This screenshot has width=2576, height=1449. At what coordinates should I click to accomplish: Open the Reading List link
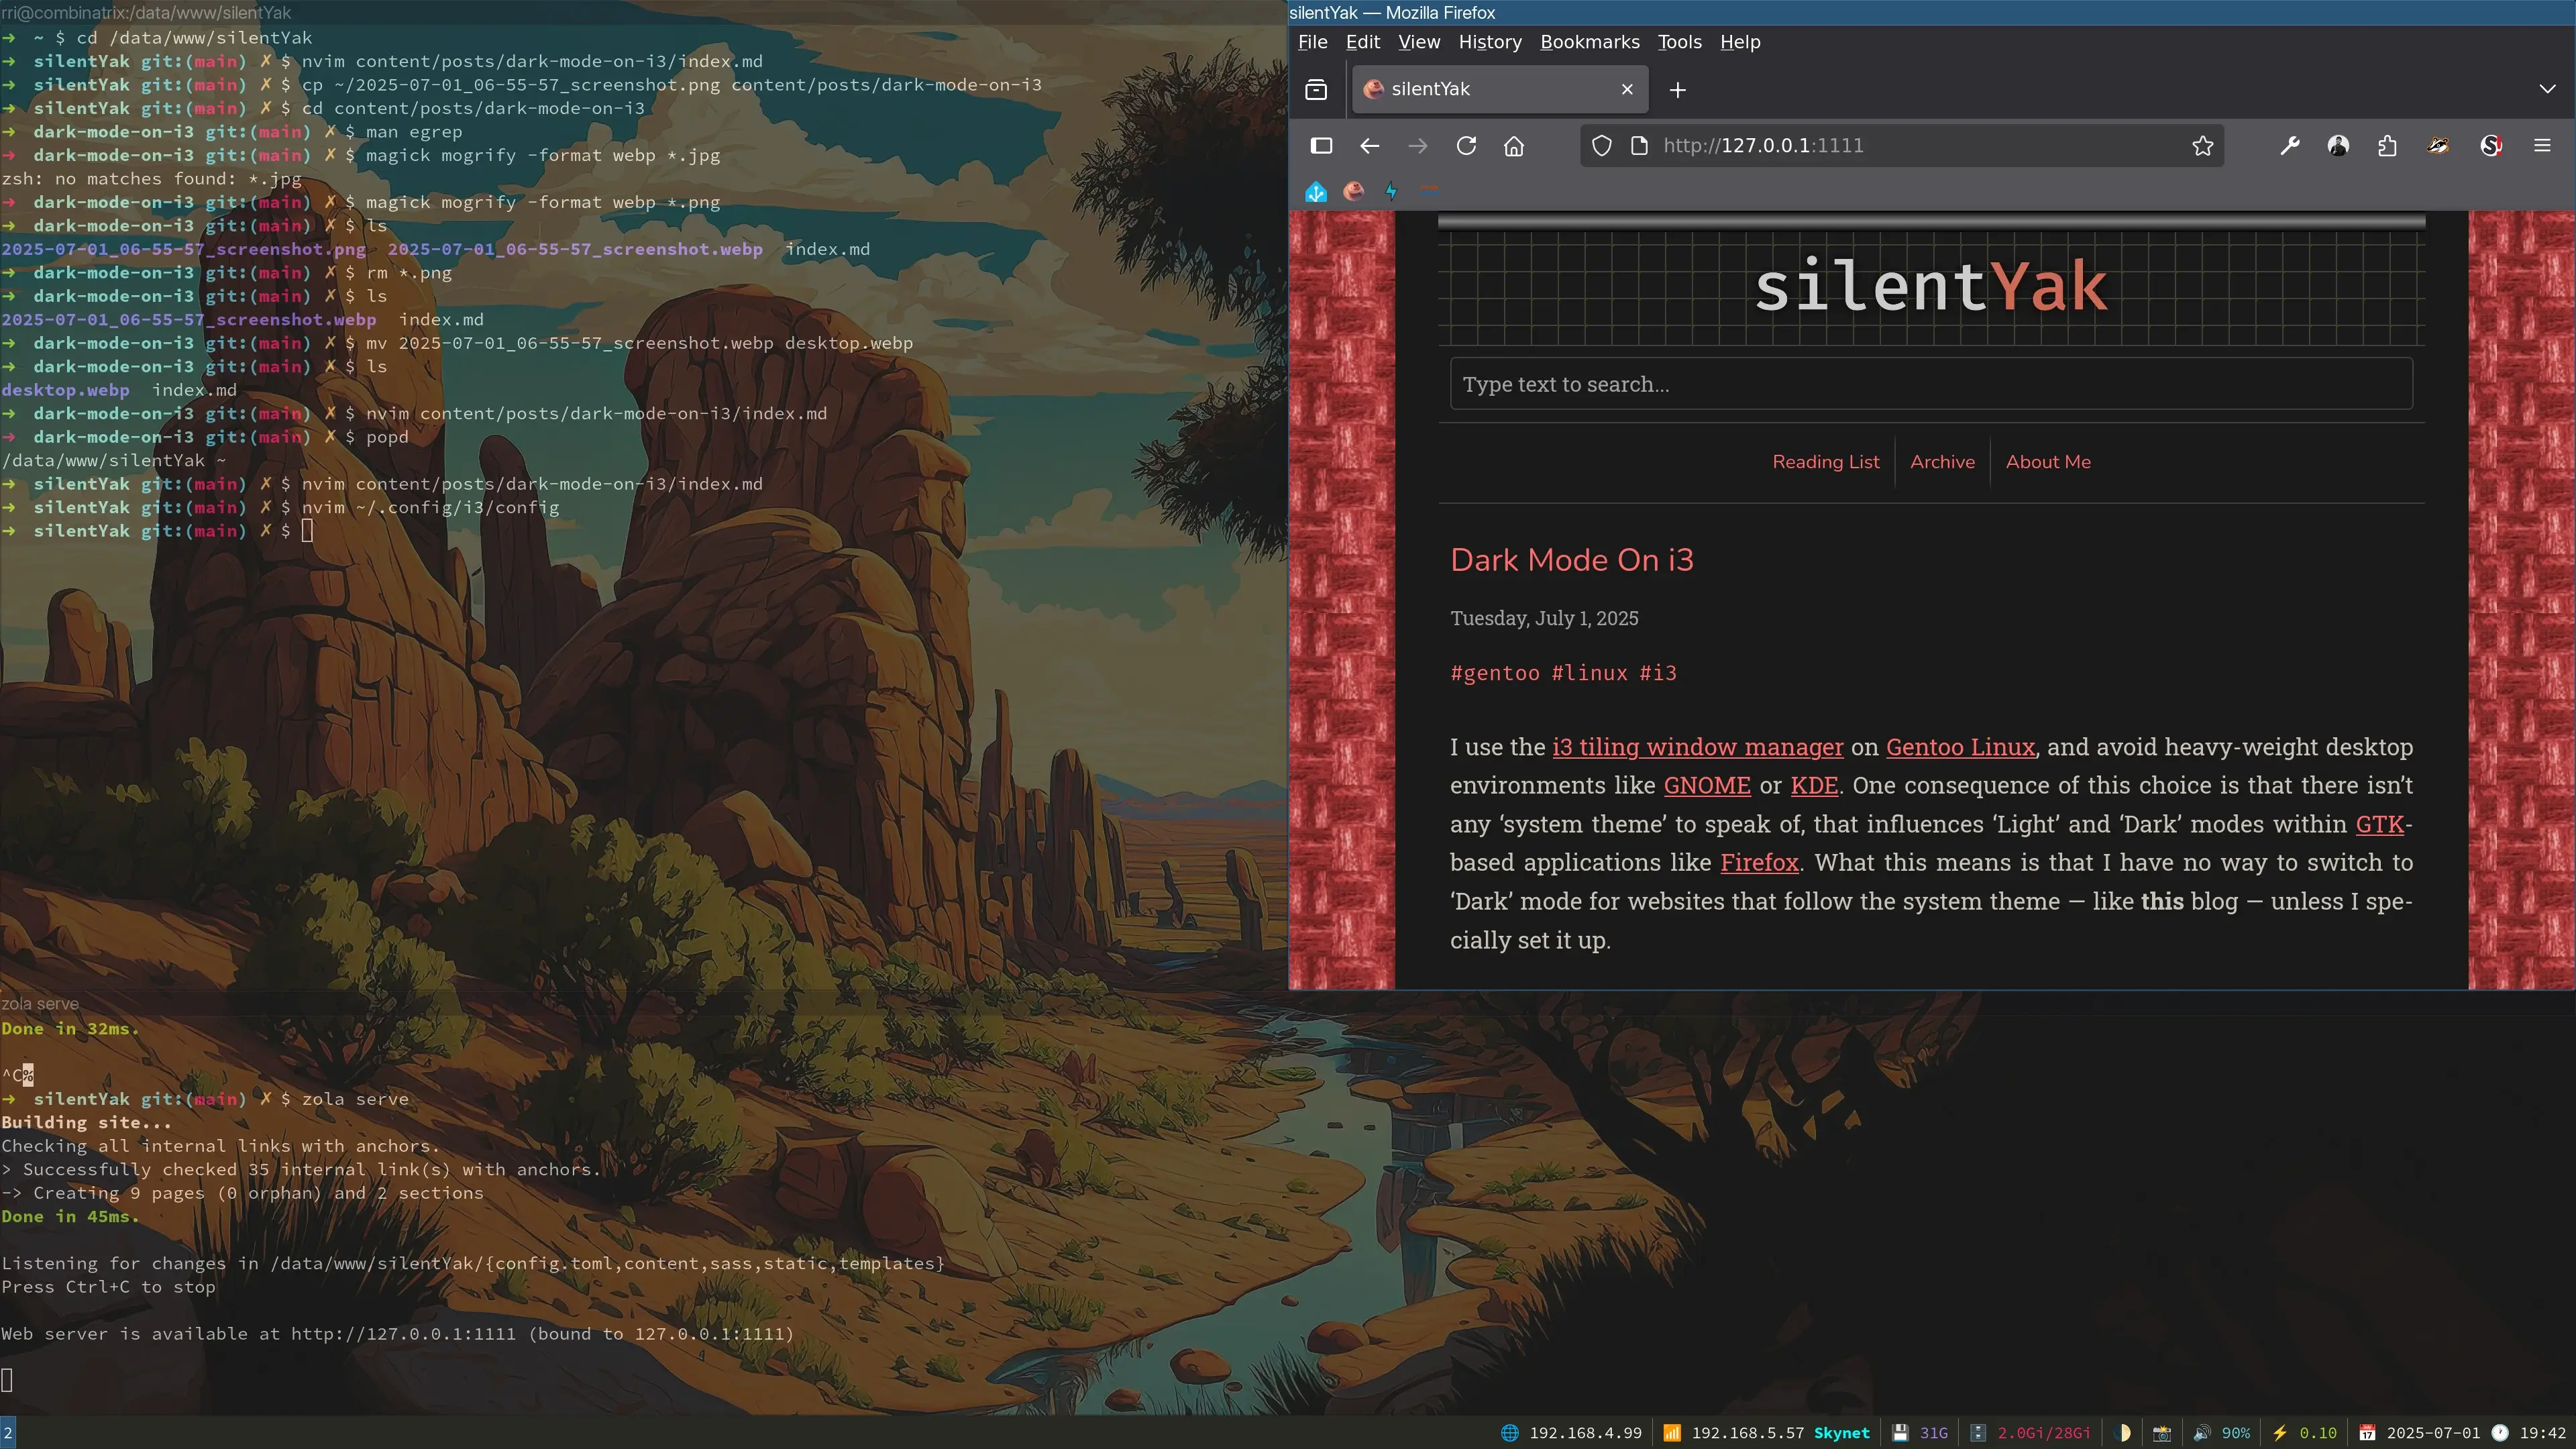click(x=1825, y=462)
